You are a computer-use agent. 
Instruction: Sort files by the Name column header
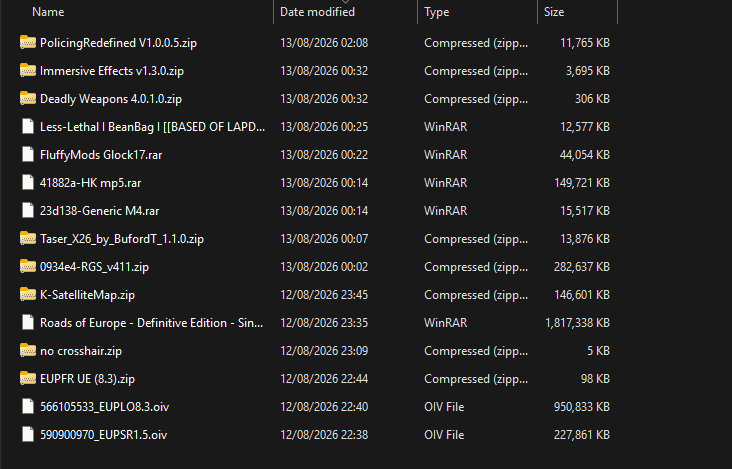48,12
